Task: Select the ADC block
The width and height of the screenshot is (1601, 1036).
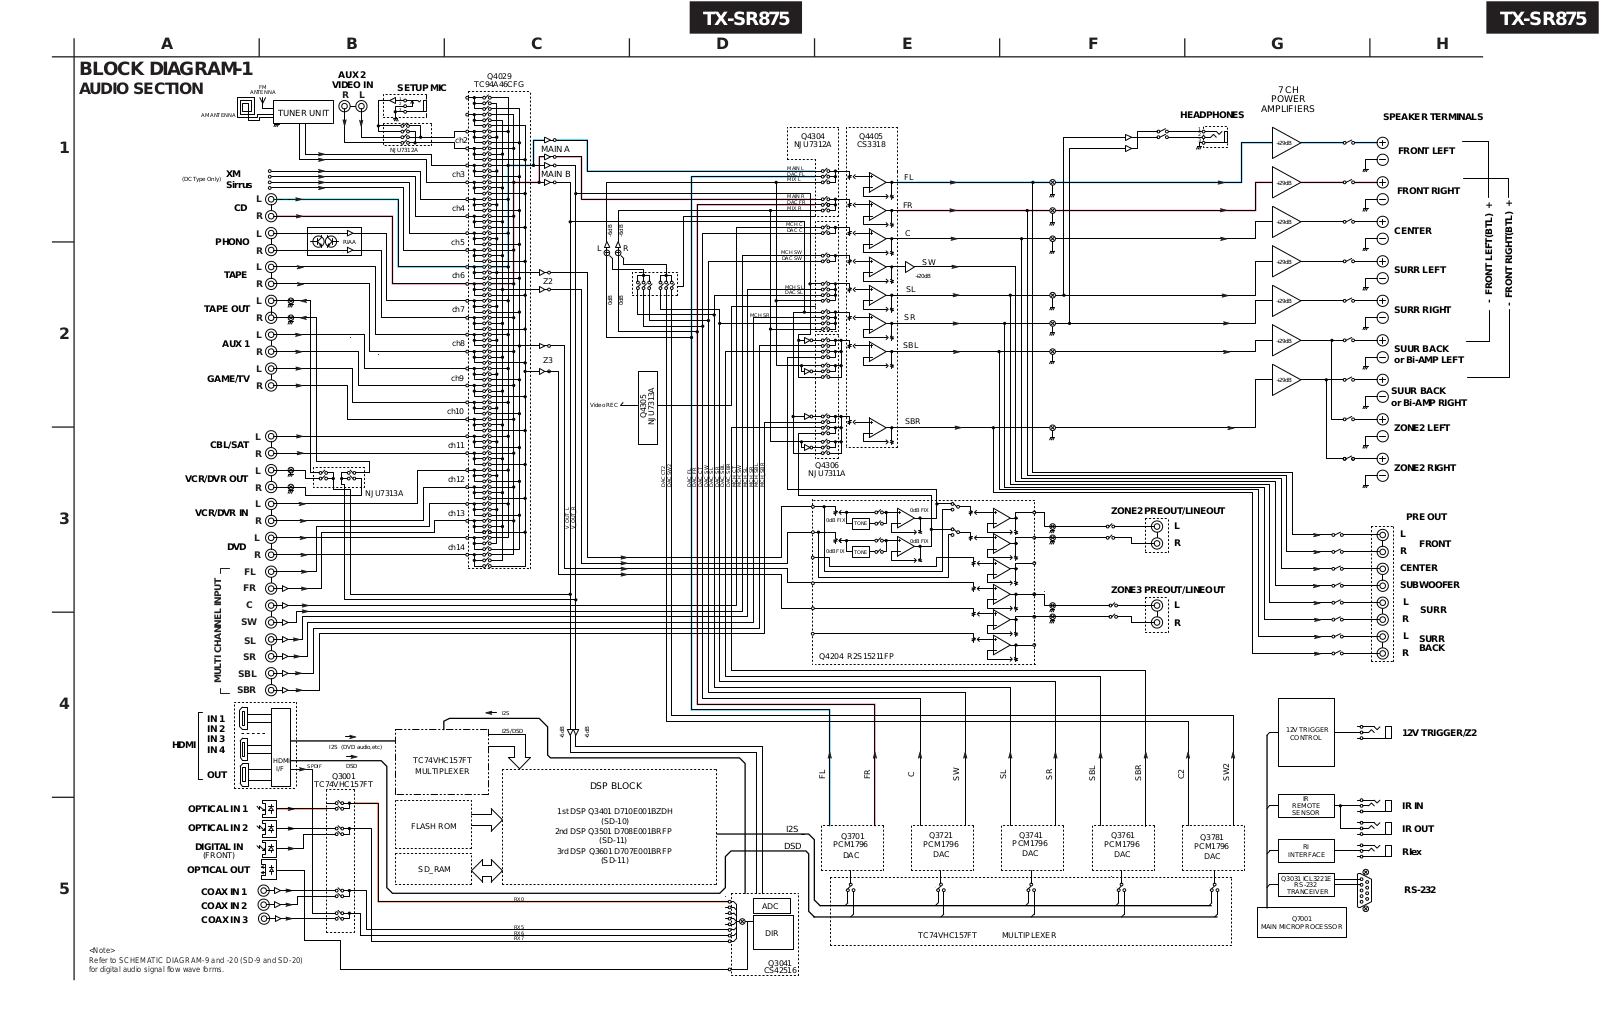Action: (x=771, y=906)
